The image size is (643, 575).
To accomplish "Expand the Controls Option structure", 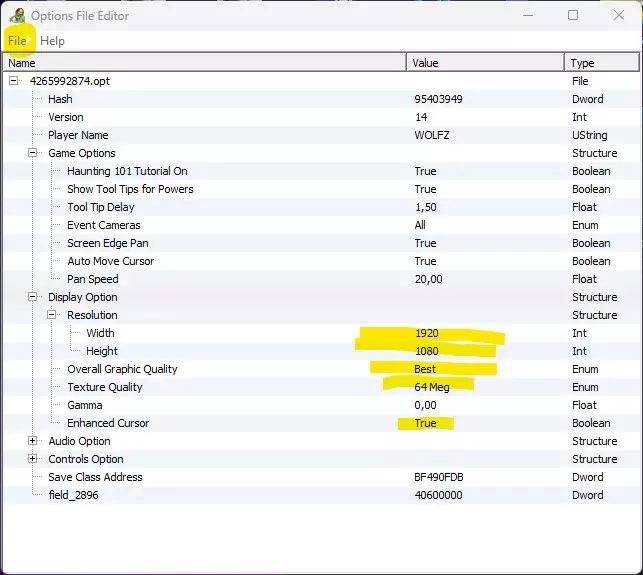I will [32, 459].
